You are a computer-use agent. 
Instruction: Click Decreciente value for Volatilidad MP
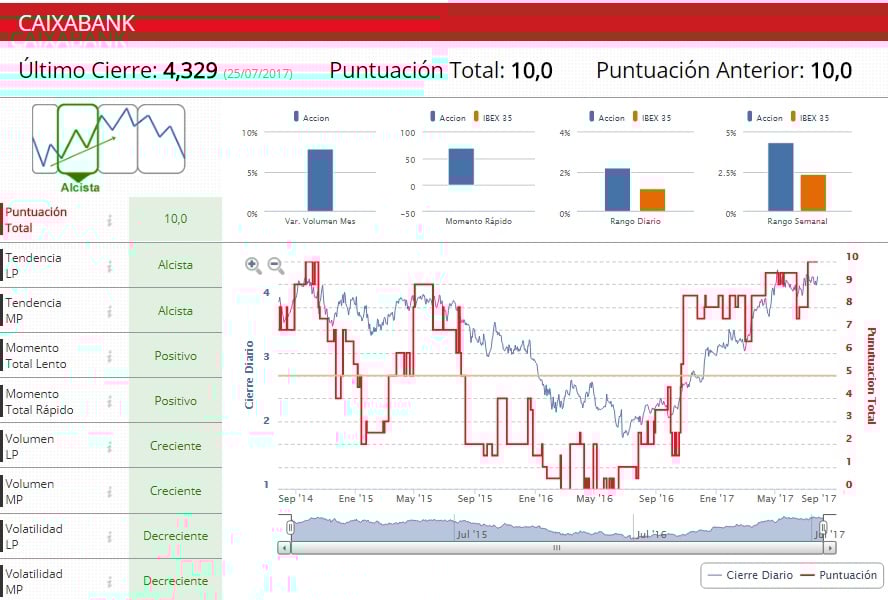point(176,581)
